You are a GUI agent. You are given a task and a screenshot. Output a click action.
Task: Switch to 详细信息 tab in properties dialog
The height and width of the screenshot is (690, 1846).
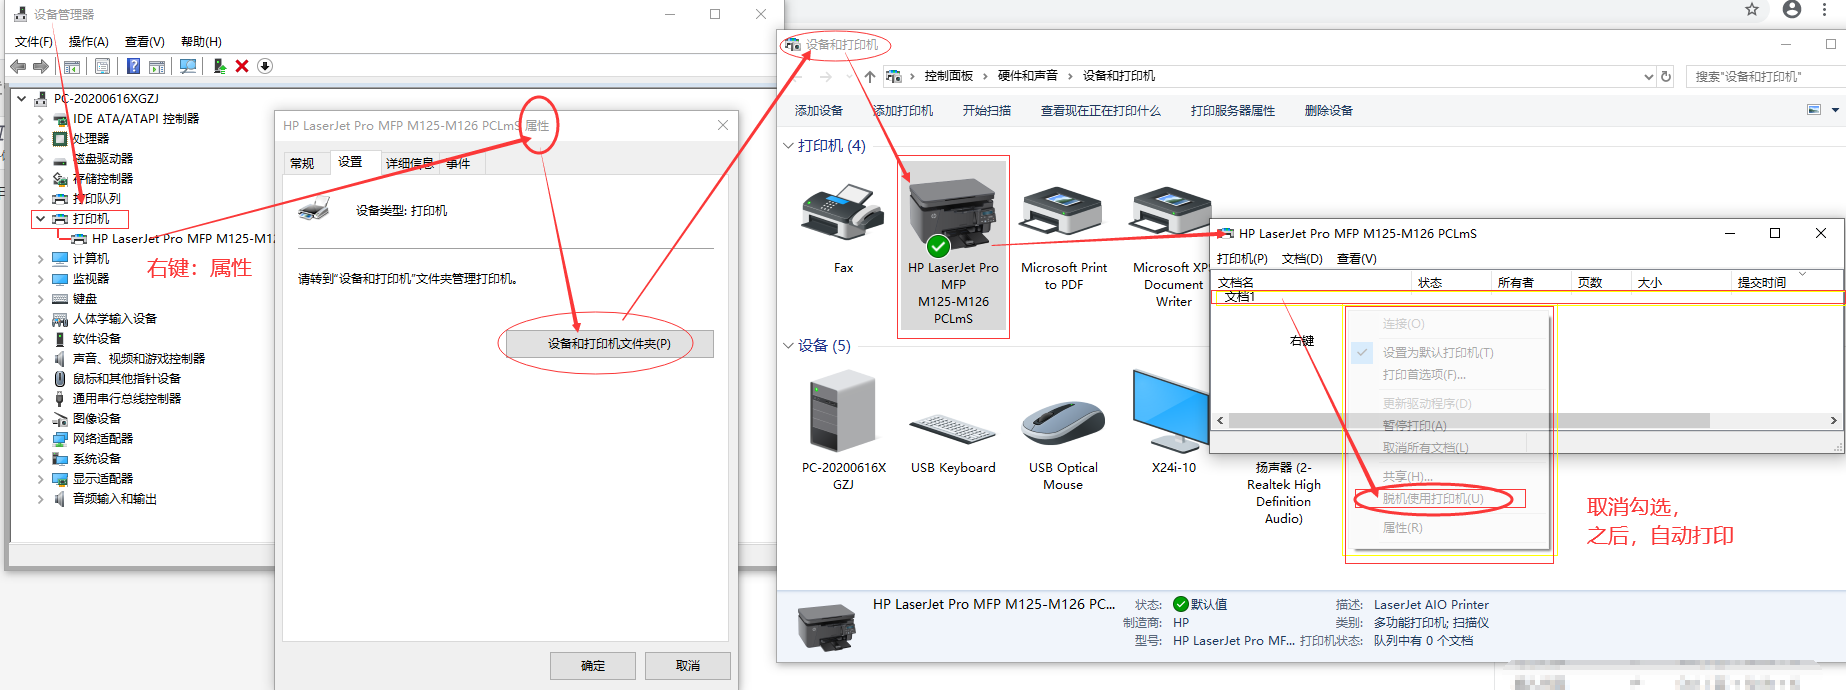pyautogui.click(x=409, y=163)
